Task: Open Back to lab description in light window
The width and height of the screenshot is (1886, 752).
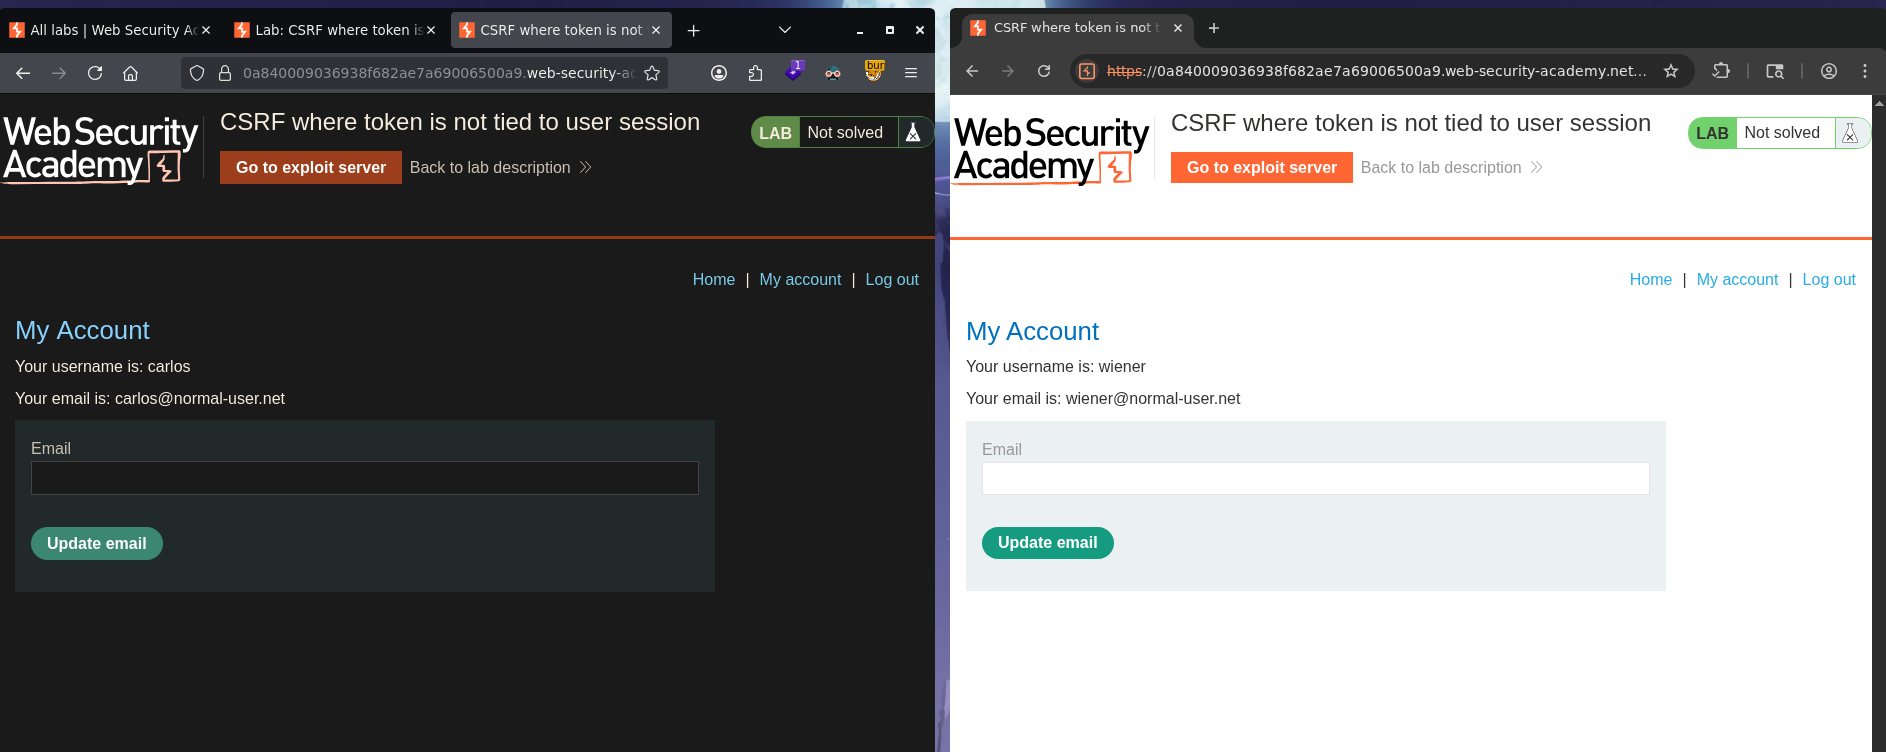Action: 1452,168
